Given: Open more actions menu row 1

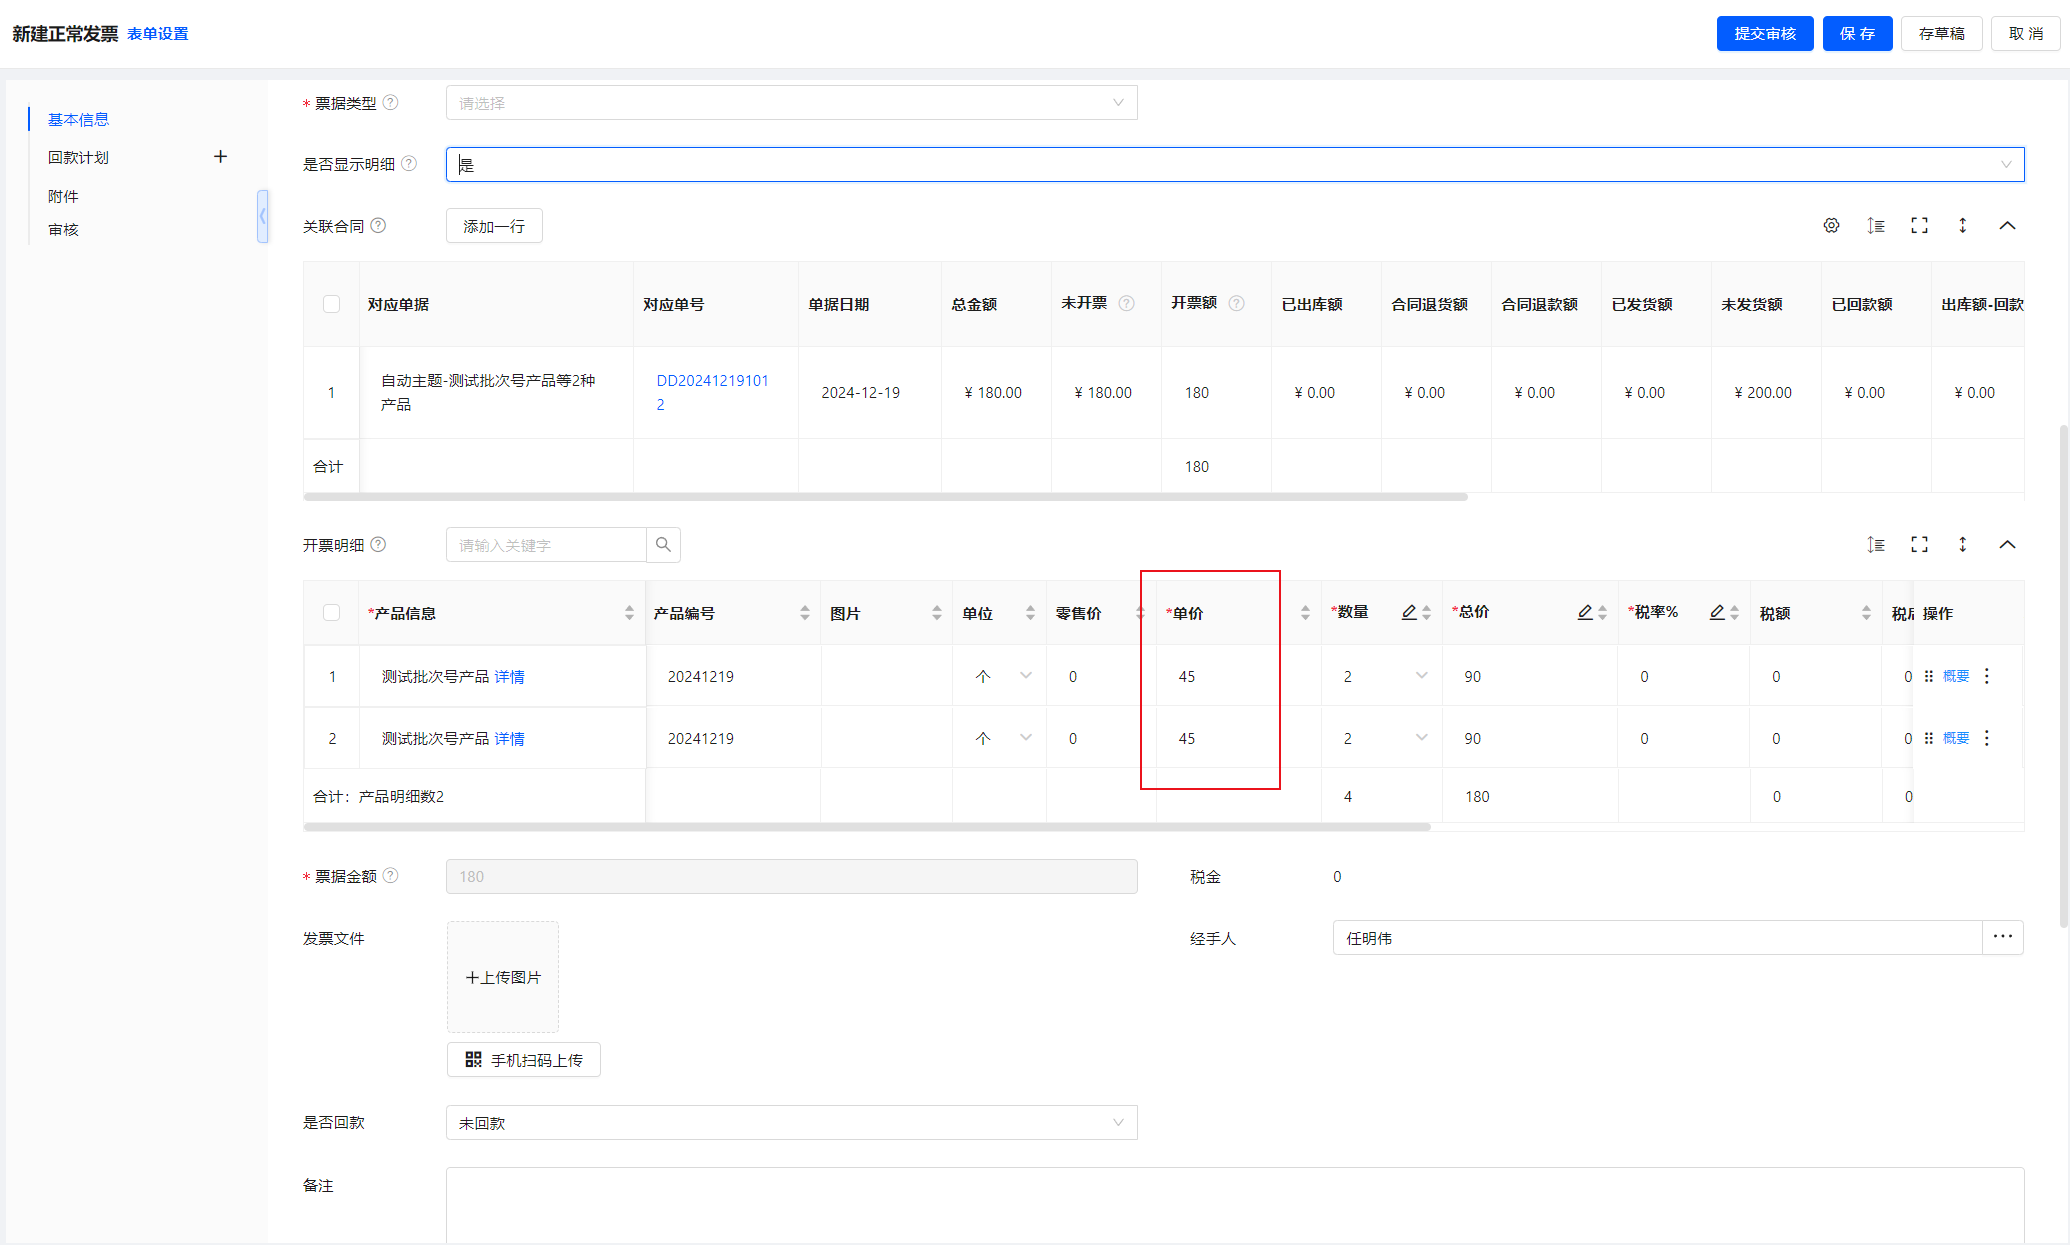Looking at the screenshot, I should click(1987, 676).
